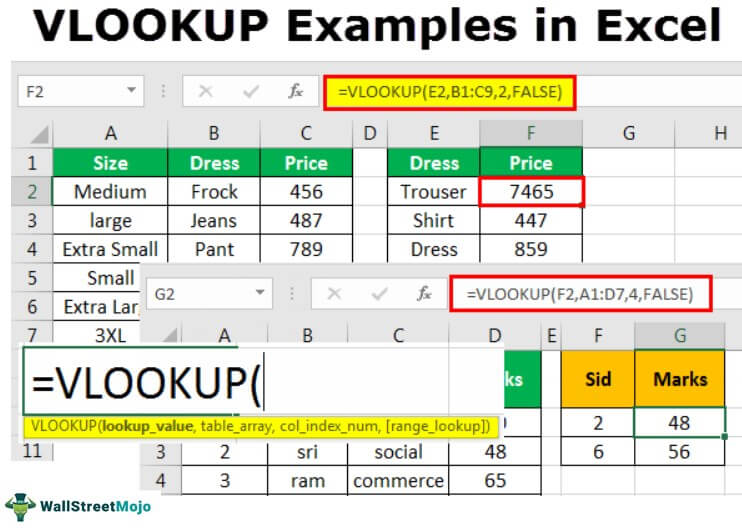Select the highlighted column G header above Marks
Viewport: 742px width, 531px height.
tap(680, 336)
